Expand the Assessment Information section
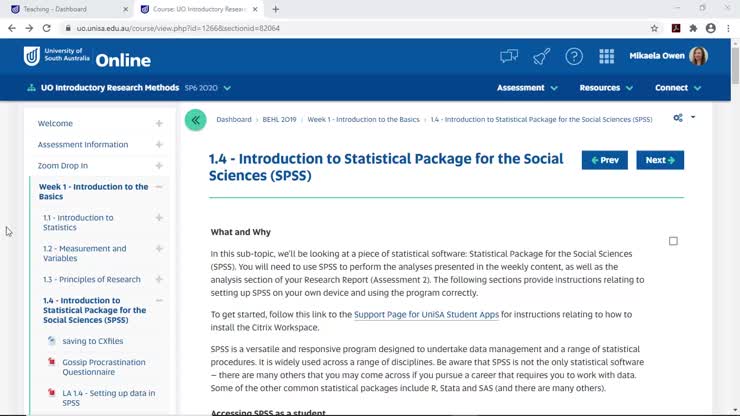 click(x=159, y=144)
